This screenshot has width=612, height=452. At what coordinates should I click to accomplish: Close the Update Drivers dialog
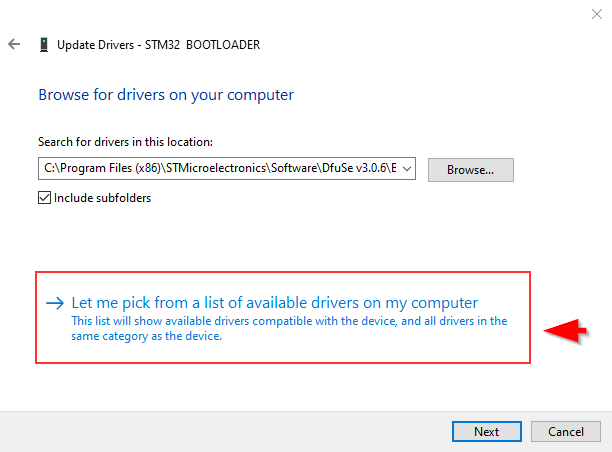(596, 14)
